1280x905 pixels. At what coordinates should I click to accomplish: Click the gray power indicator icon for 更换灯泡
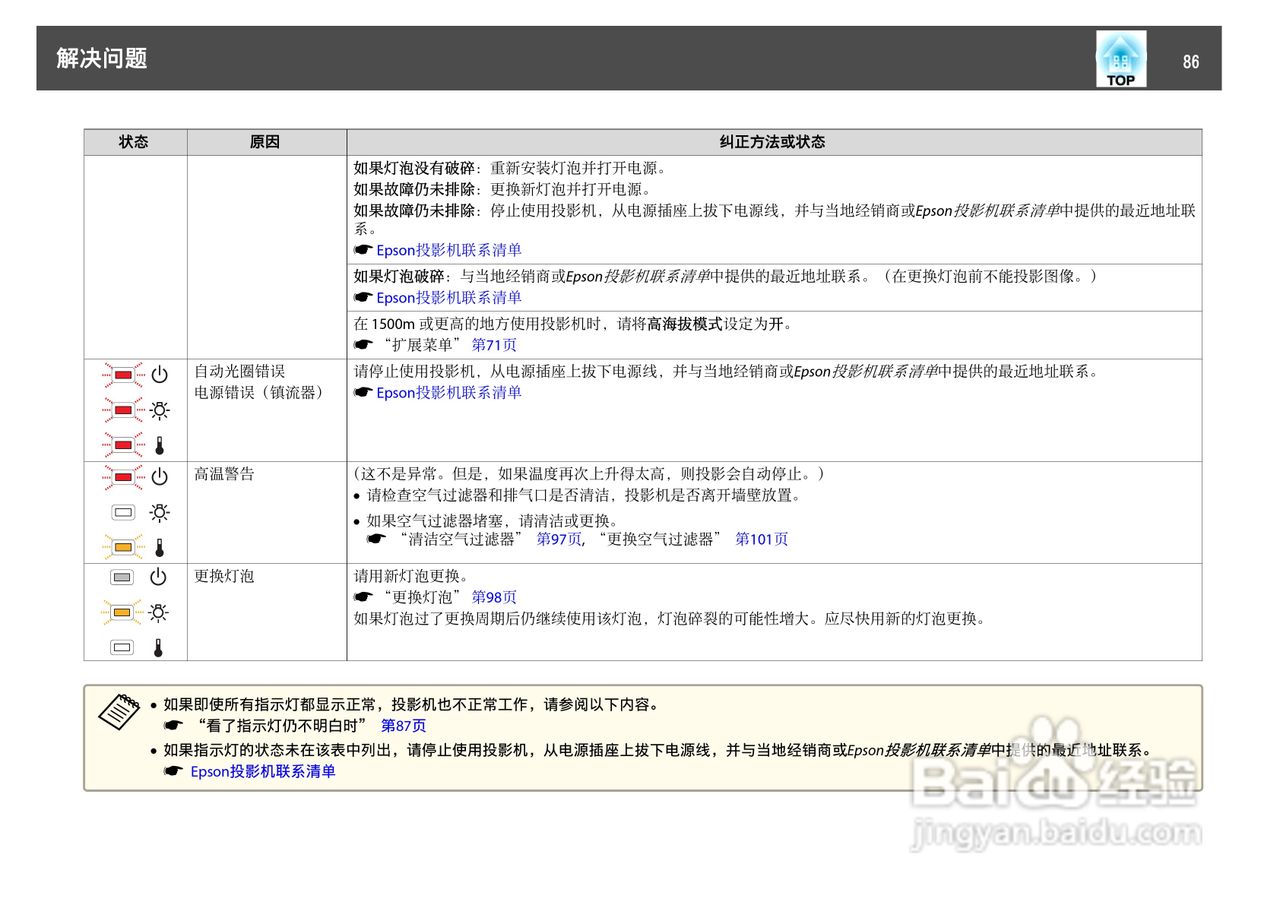tap(122, 575)
